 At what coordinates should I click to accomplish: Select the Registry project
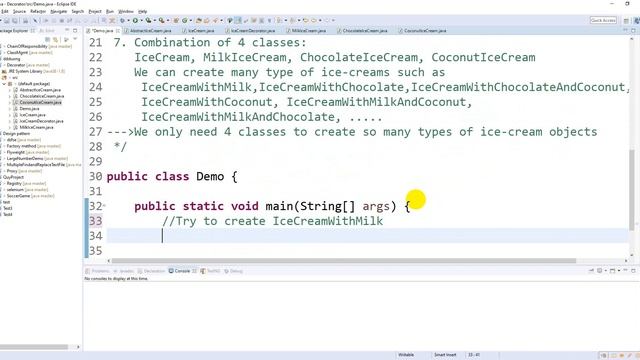[x=26, y=184]
